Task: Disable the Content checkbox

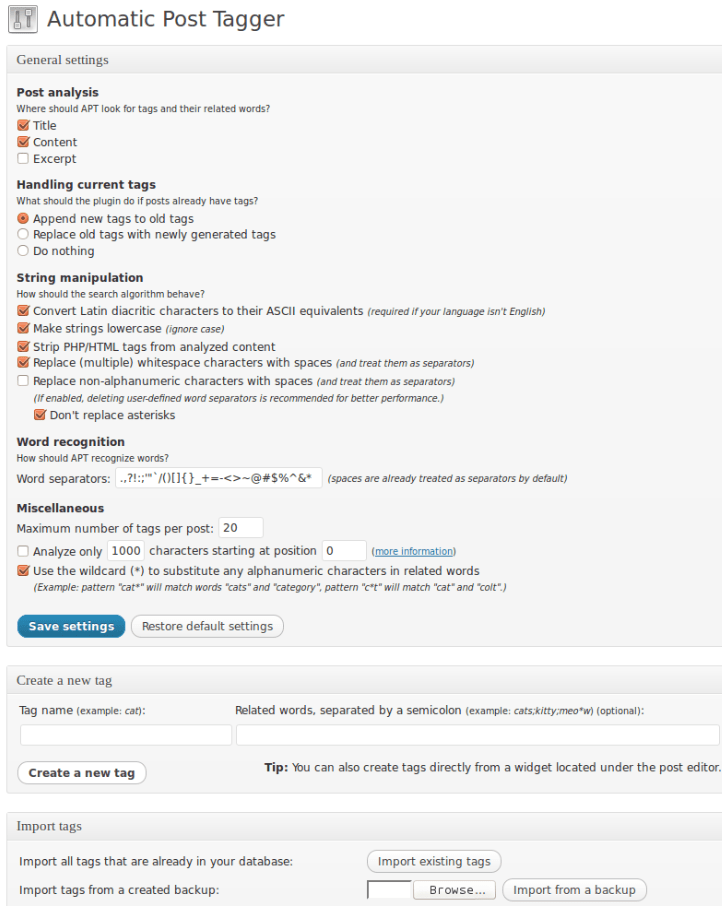Action: pyautogui.click(x=22, y=142)
